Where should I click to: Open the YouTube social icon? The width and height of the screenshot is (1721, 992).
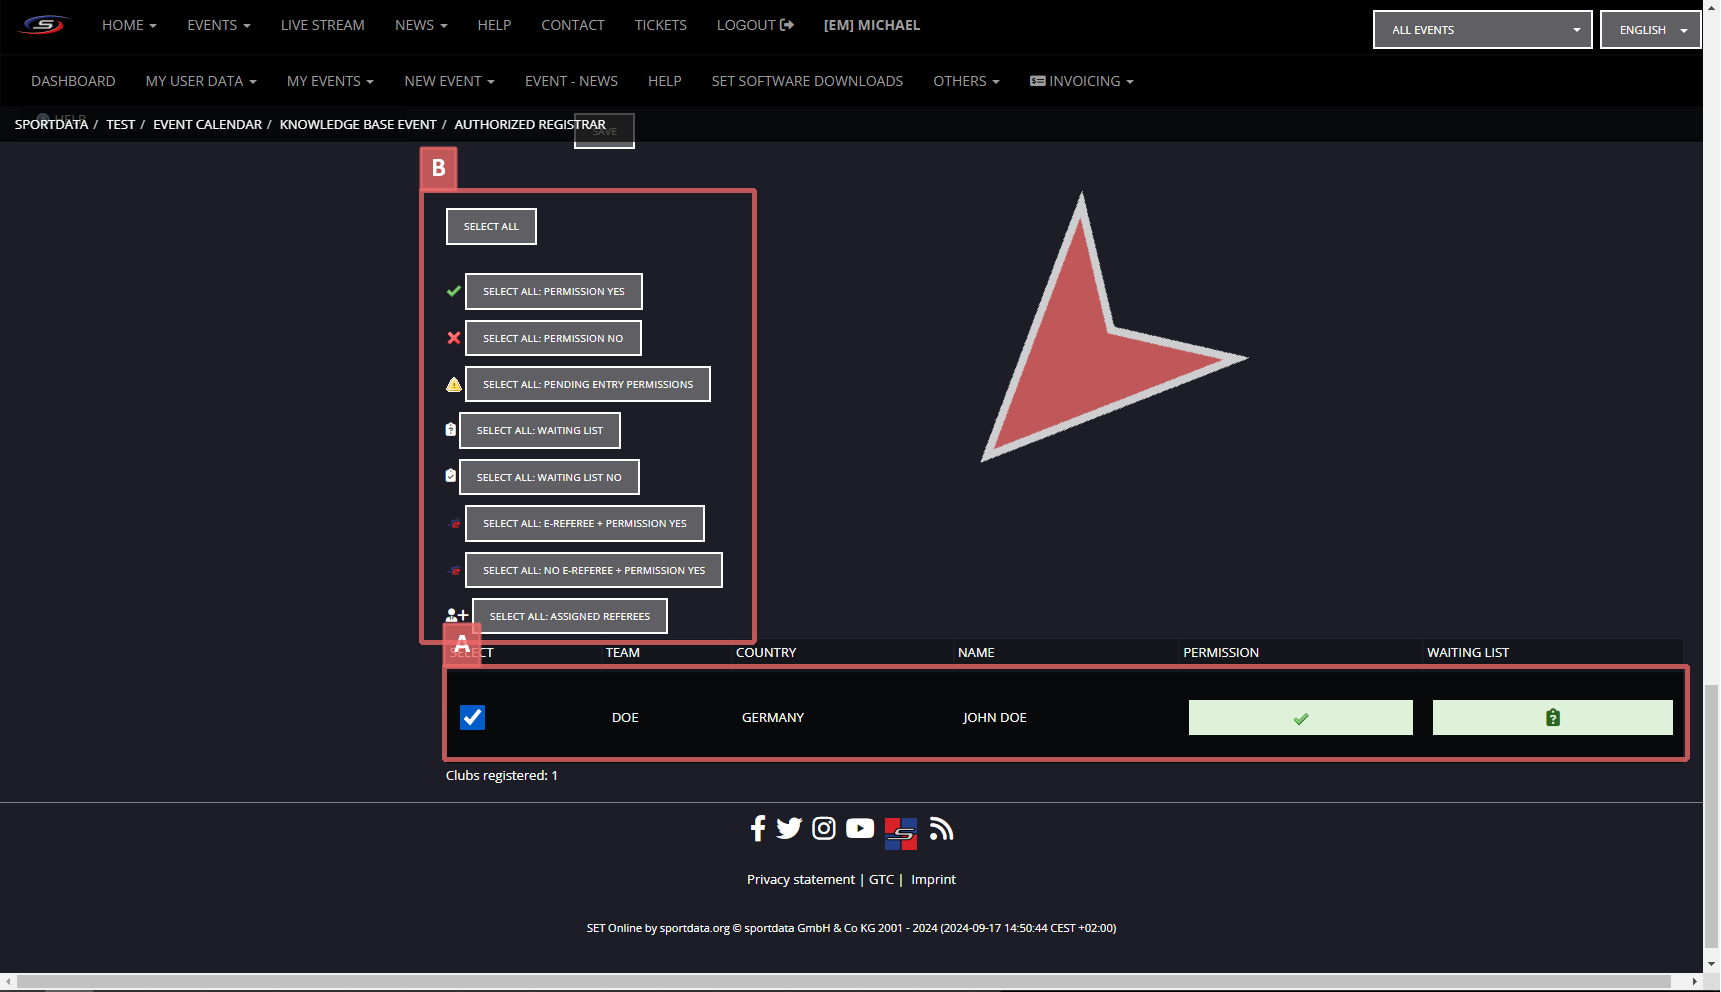coord(860,828)
